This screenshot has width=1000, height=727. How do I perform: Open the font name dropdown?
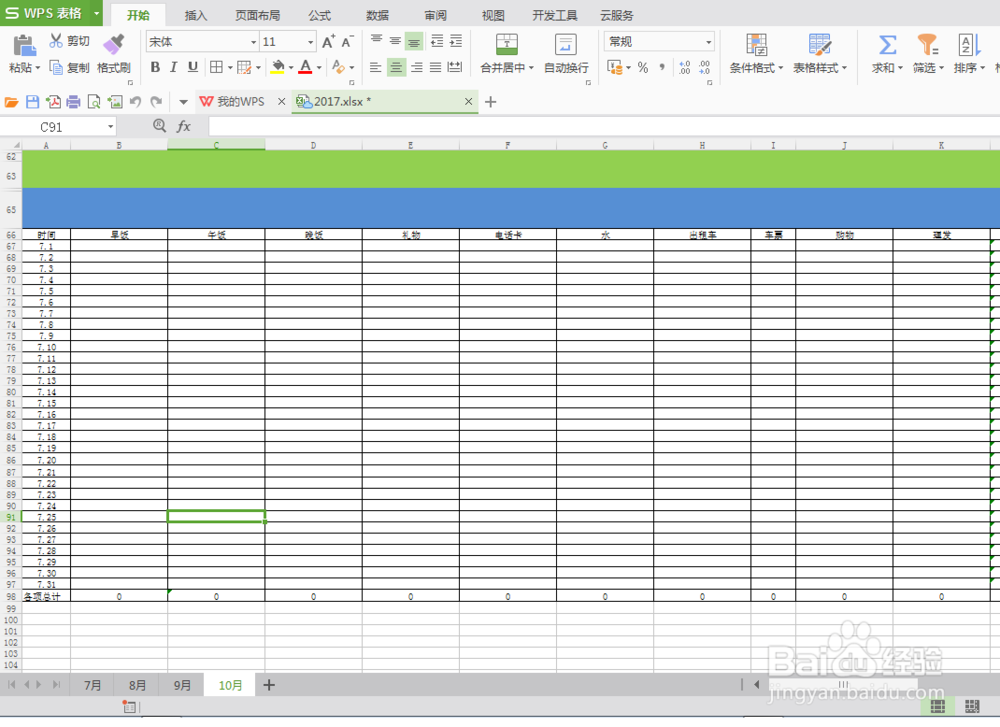coord(253,42)
